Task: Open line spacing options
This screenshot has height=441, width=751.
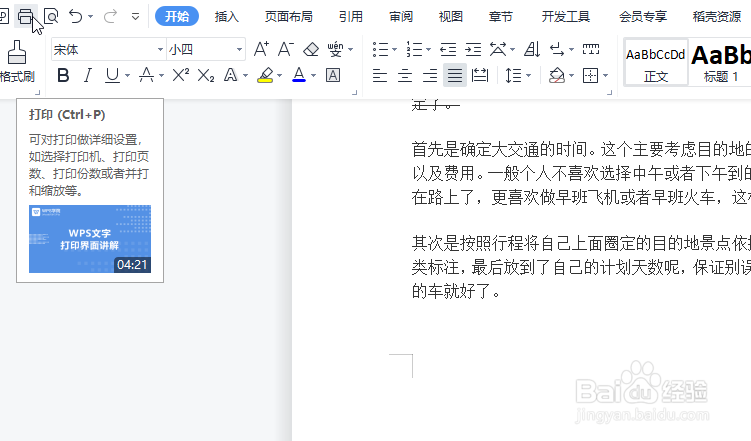Action: click(513, 75)
